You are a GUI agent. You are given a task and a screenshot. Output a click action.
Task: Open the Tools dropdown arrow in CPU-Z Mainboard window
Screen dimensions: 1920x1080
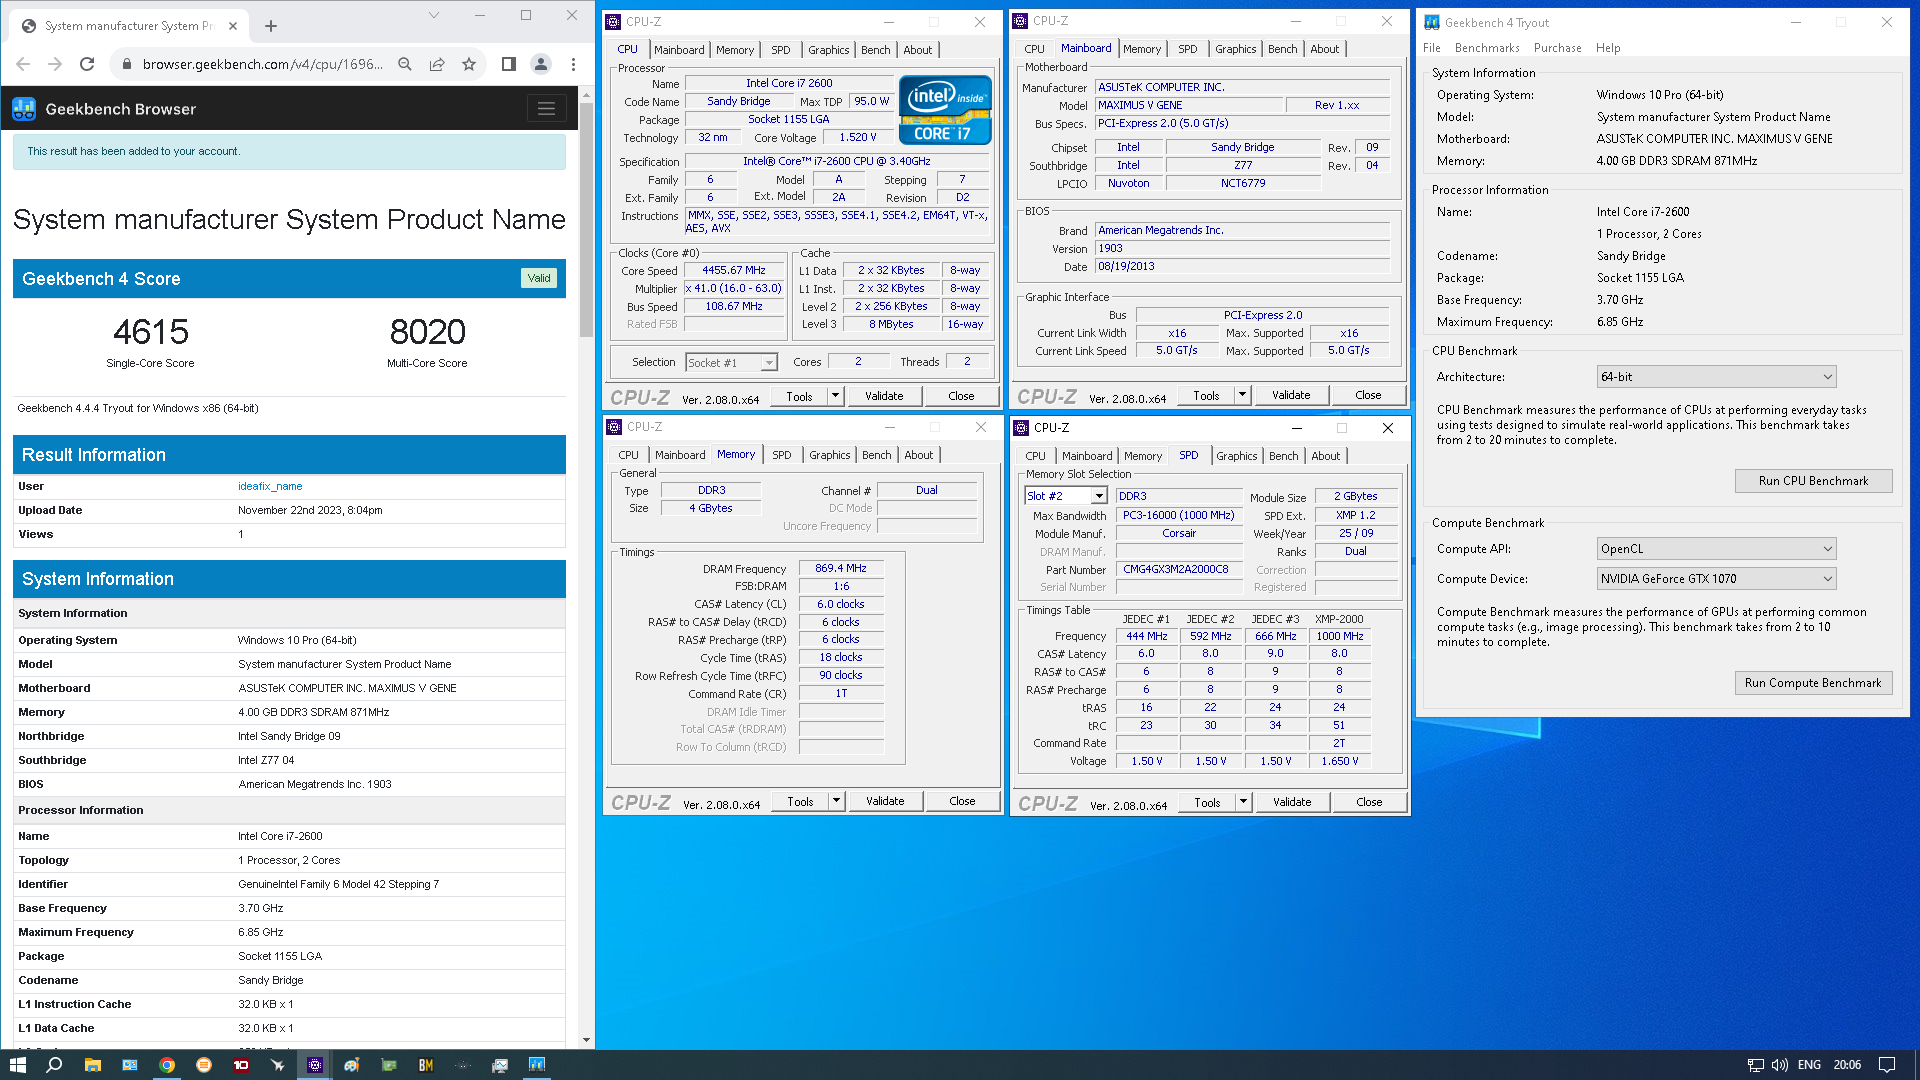1242,395
